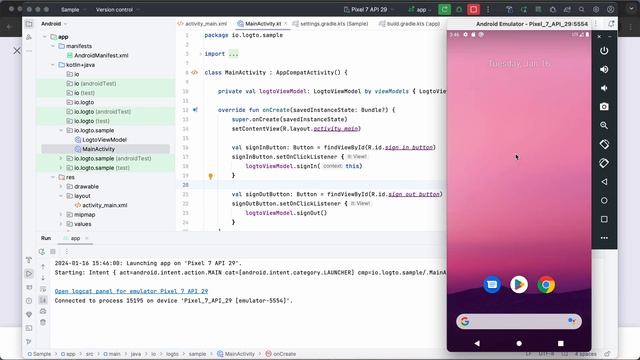Activate emulator zoom mode magnifier
Image resolution: width=640 pixels, height=360 pixels.
click(604, 126)
